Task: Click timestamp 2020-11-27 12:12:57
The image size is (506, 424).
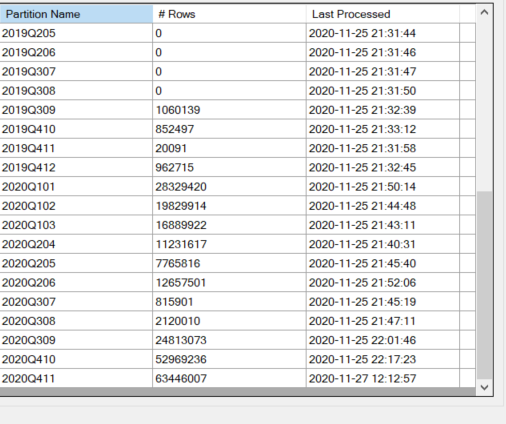Action: (362, 378)
